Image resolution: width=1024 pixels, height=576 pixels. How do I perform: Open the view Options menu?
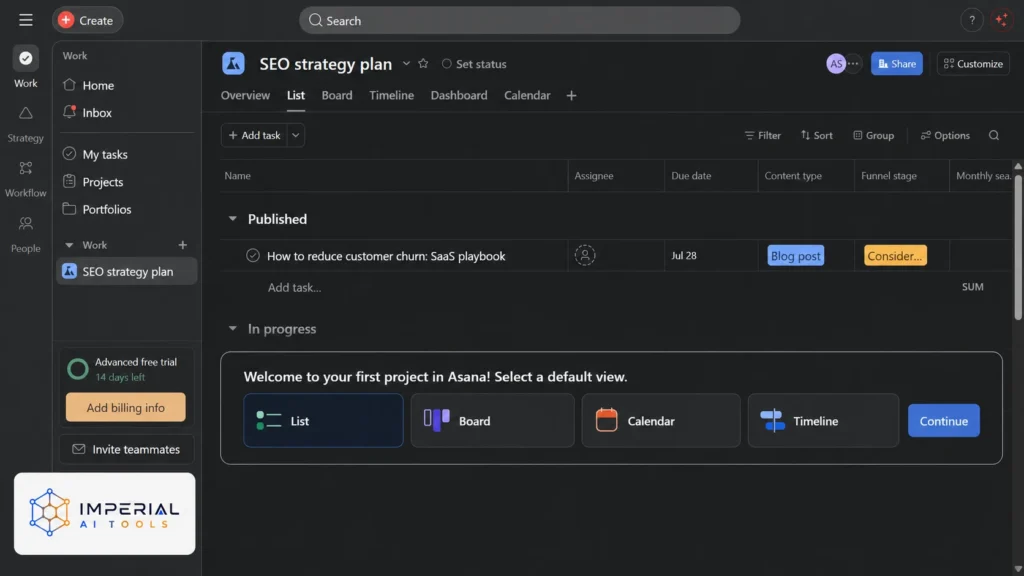click(945, 135)
